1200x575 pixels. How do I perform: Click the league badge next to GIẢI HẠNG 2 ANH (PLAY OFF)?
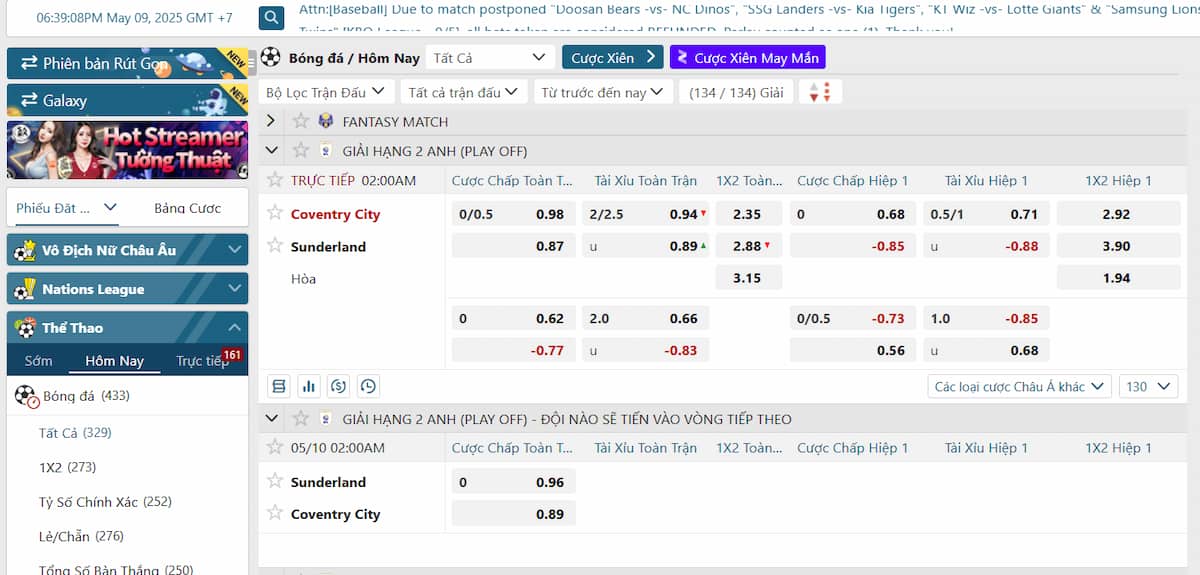(x=326, y=151)
